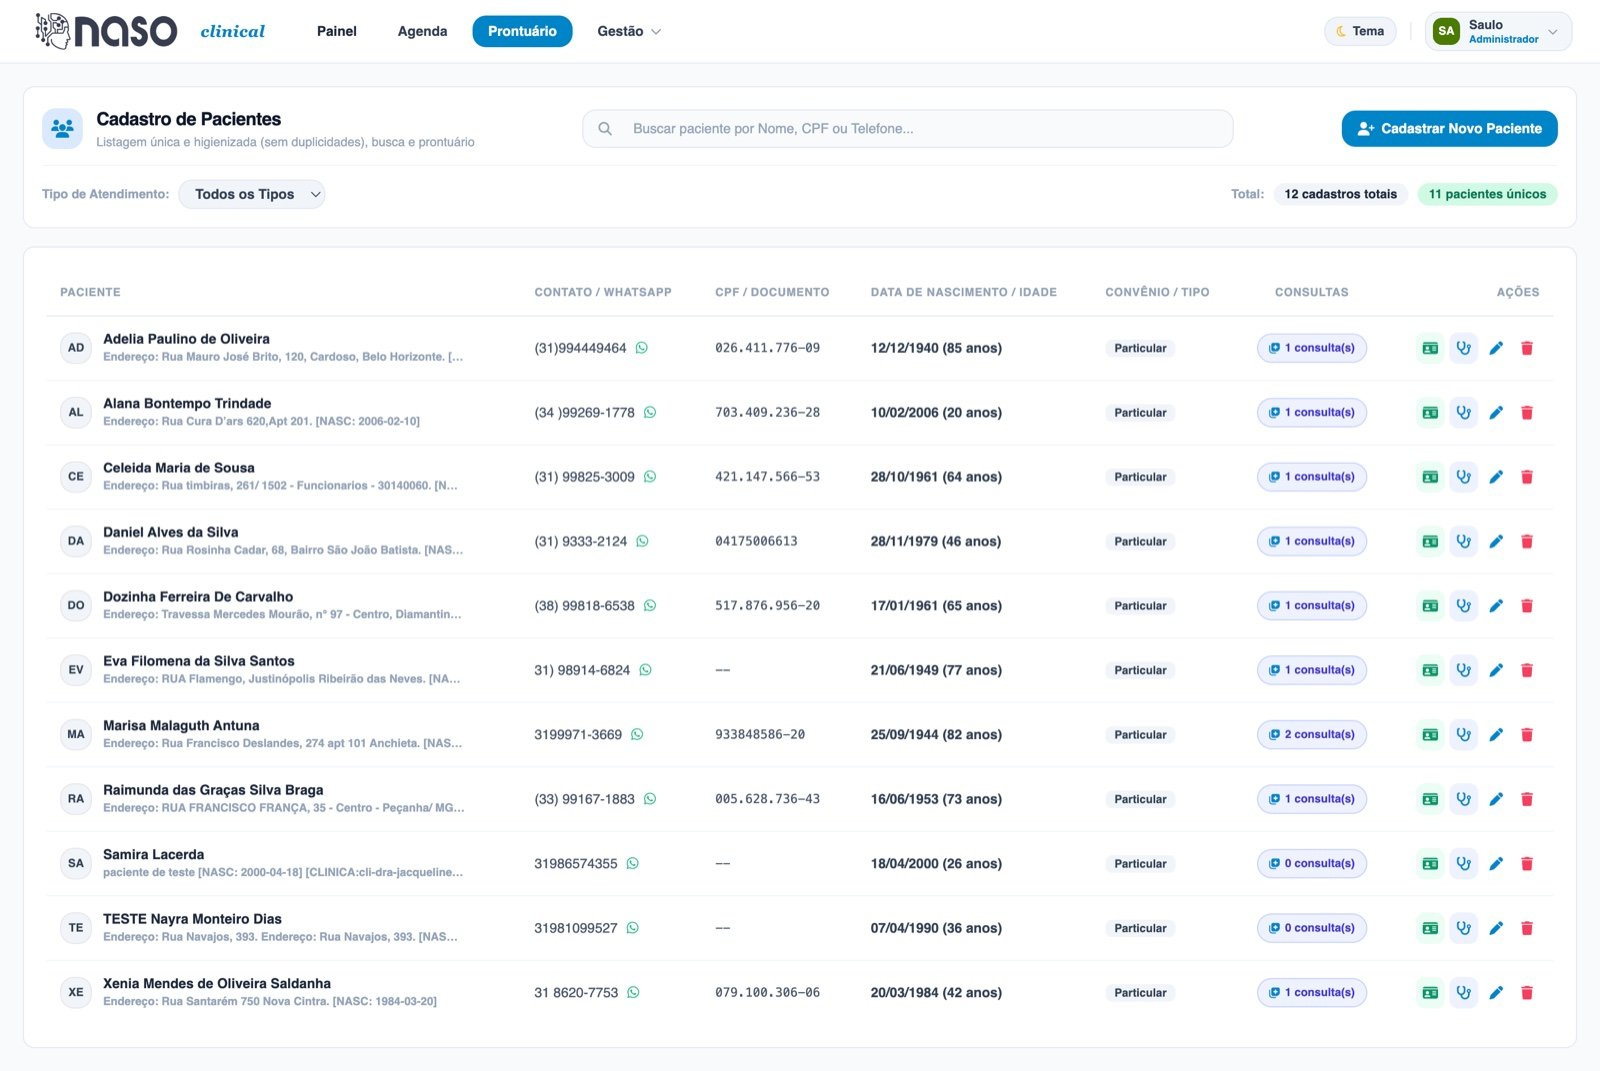Delete patient Eva Filomena da Silva Santos

[1527, 670]
